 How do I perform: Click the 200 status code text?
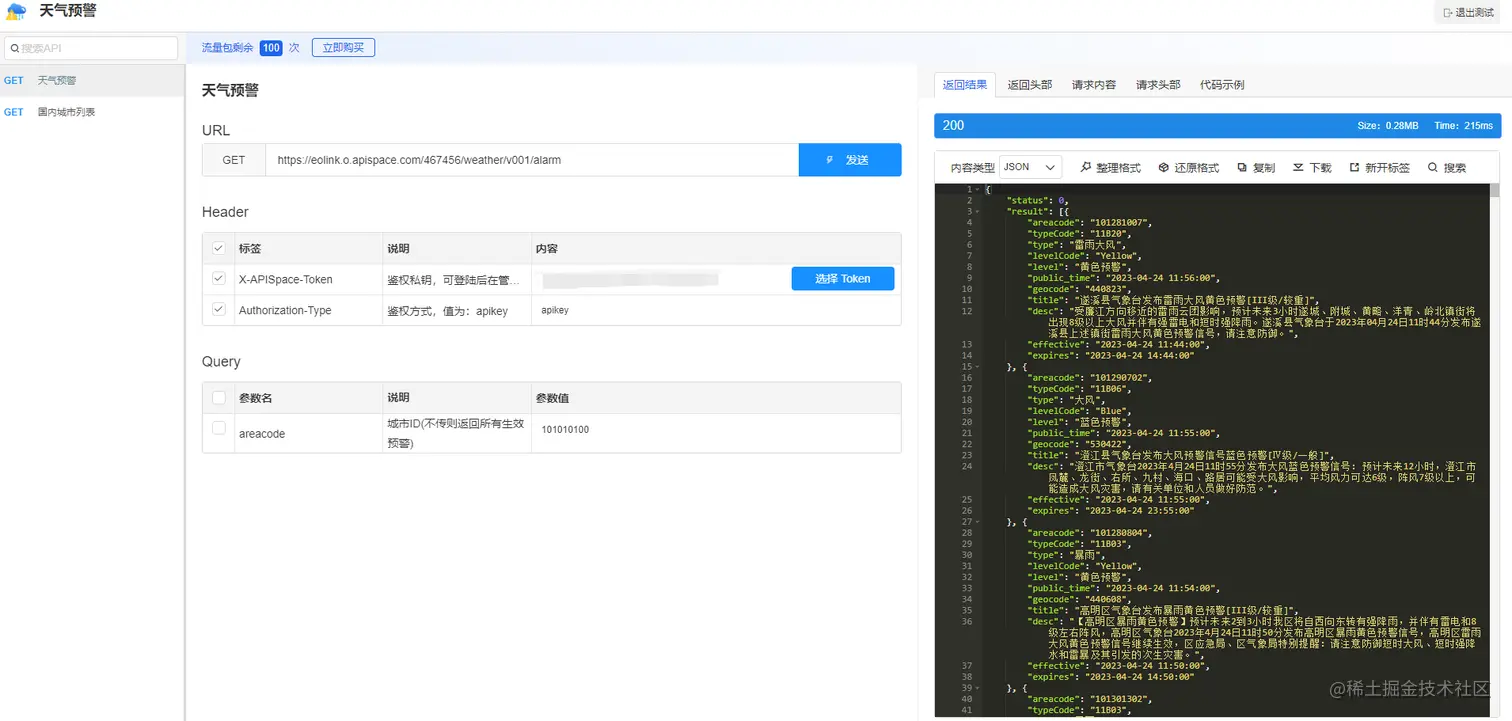coord(953,125)
